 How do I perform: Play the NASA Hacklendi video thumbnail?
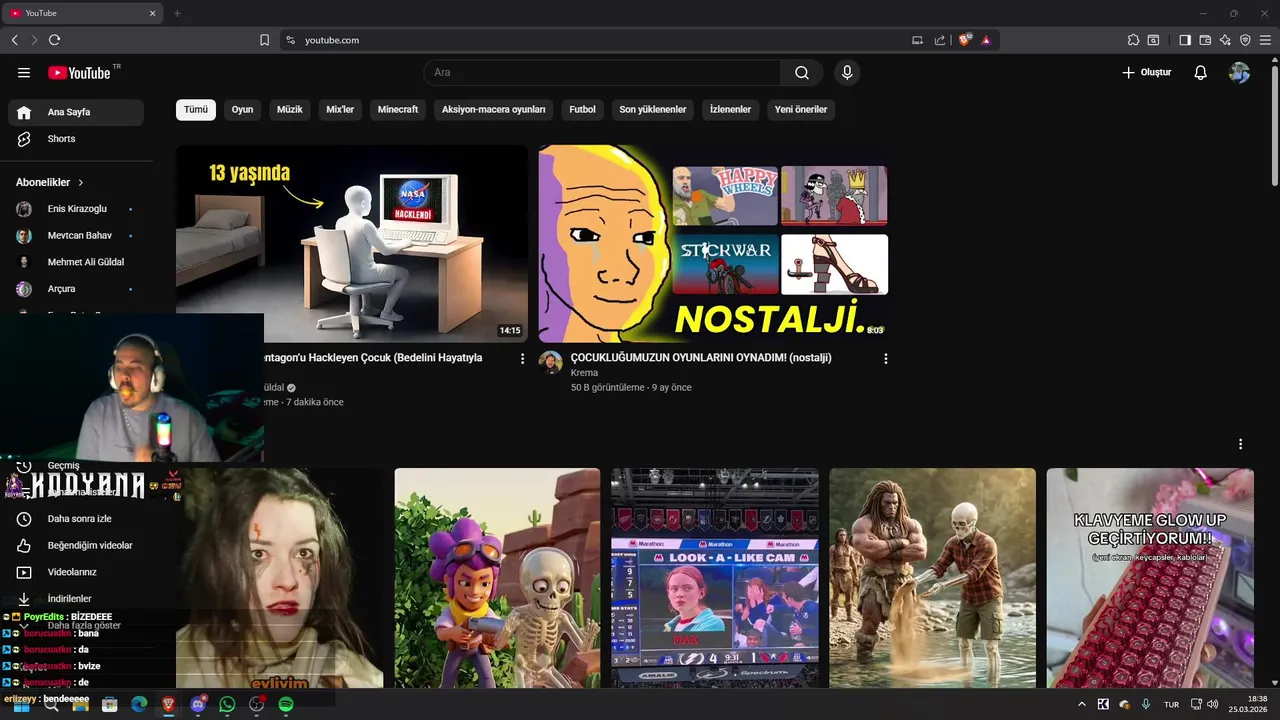coord(352,244)
